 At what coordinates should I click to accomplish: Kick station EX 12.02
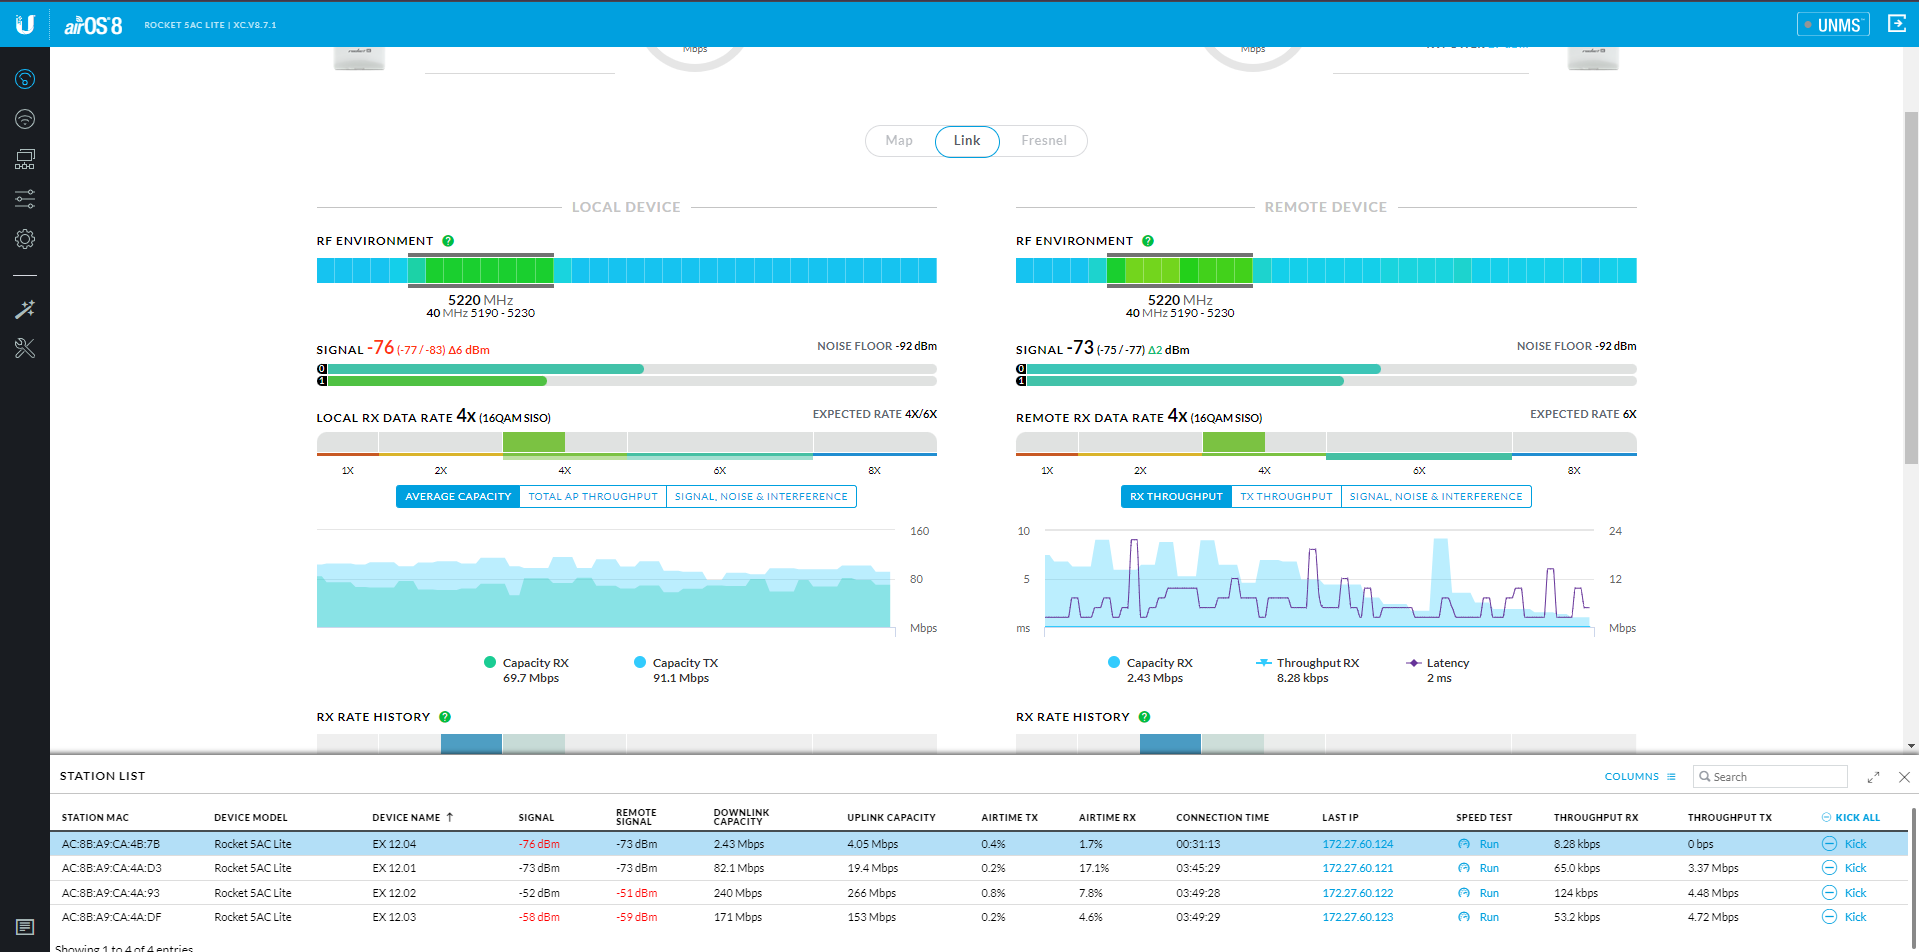pos(1844,893)
